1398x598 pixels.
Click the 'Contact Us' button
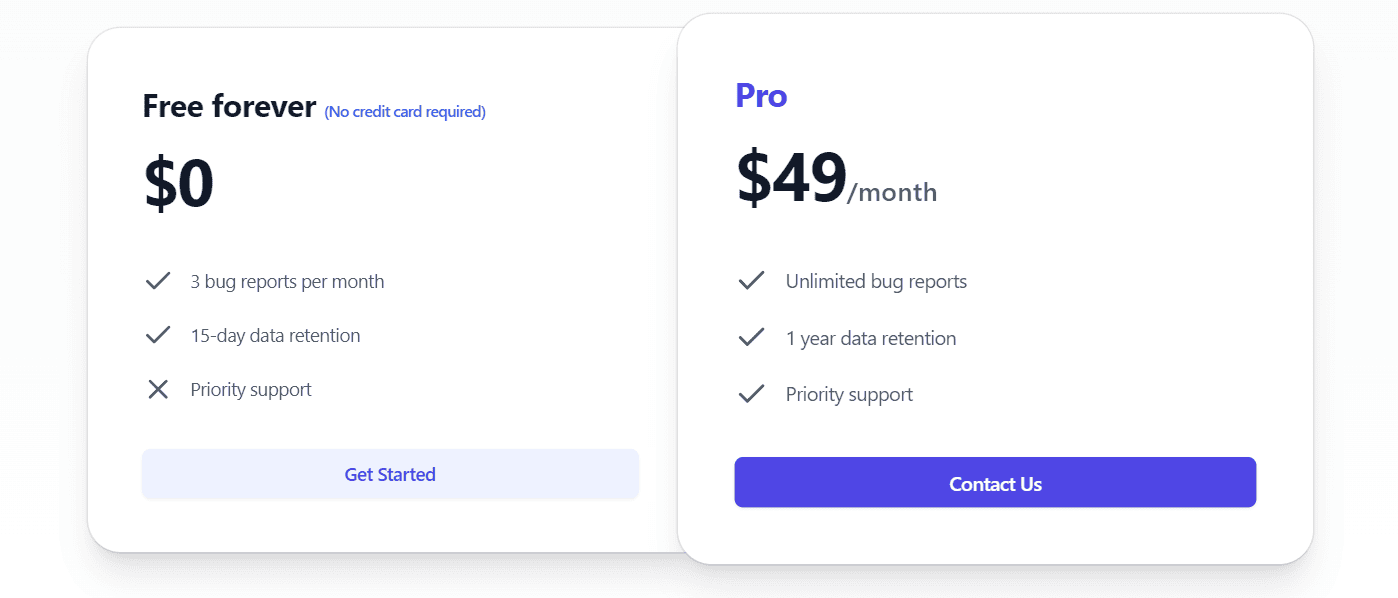pyautogui.click(x=995, y=483)
